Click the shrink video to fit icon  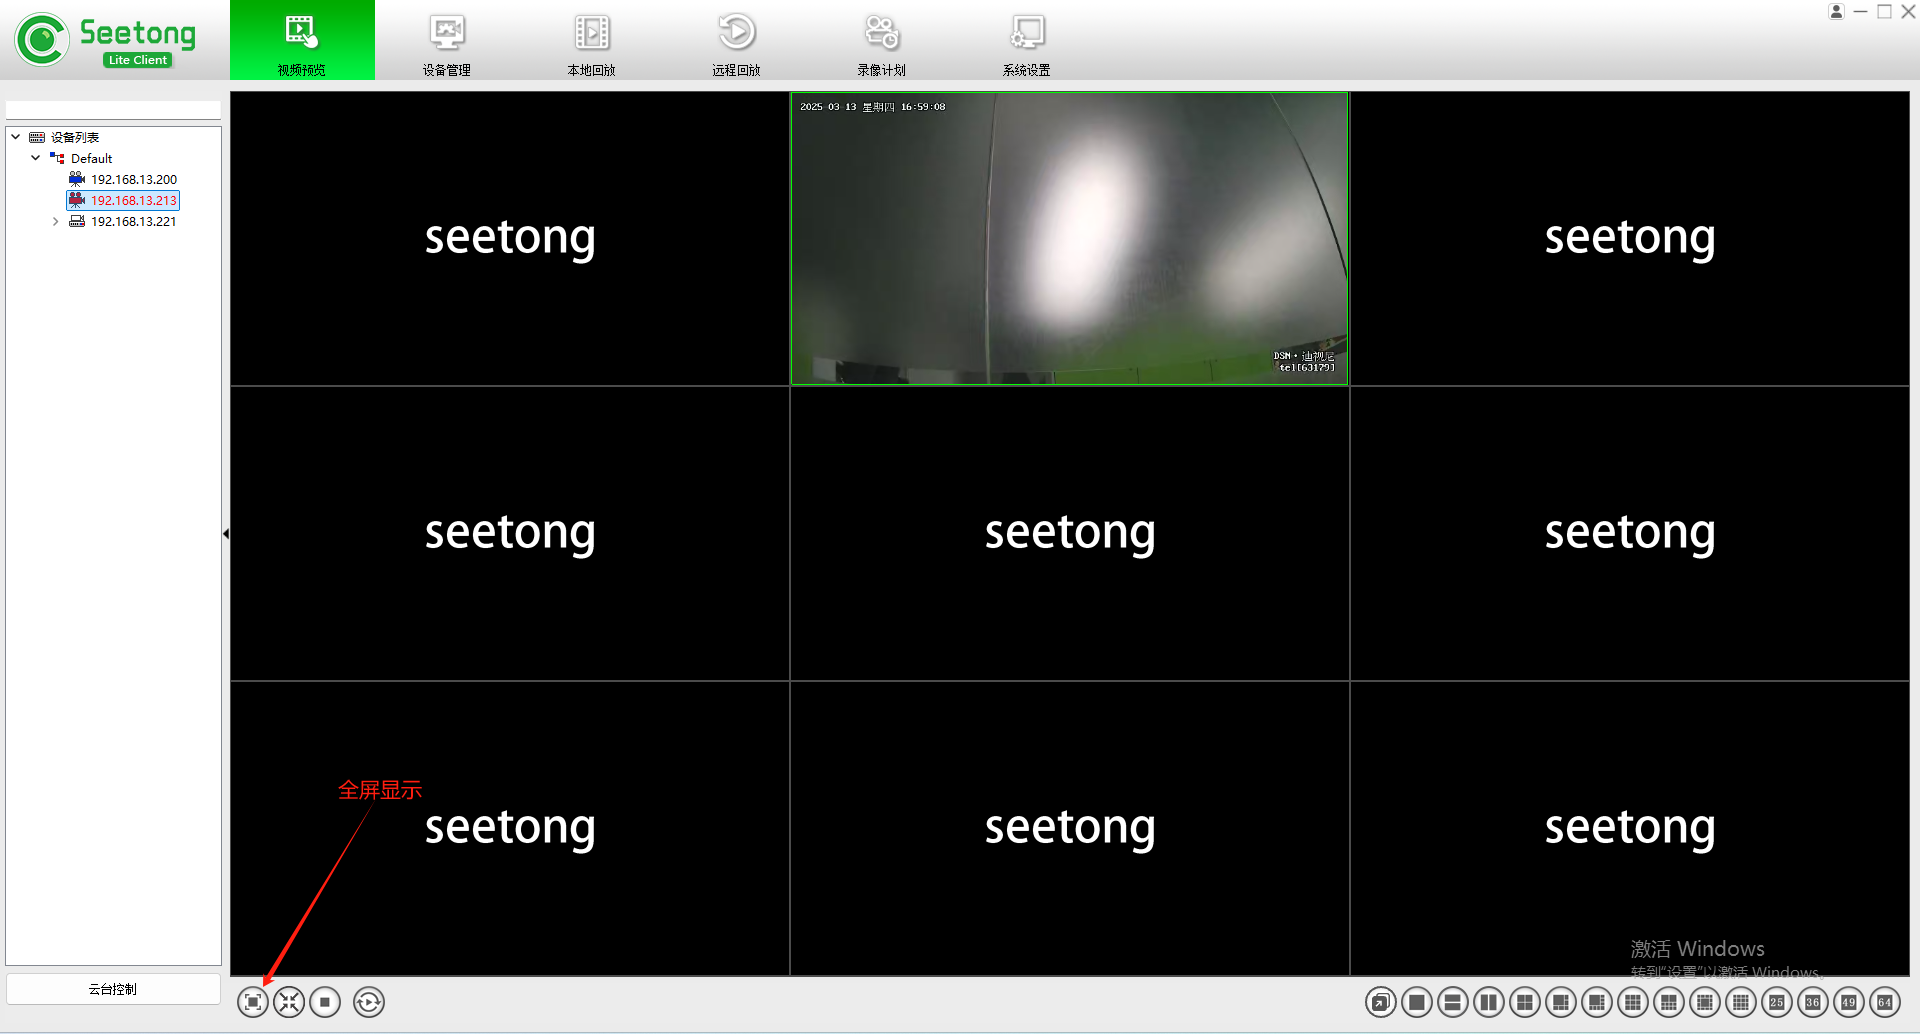(x=289, y=1002)
